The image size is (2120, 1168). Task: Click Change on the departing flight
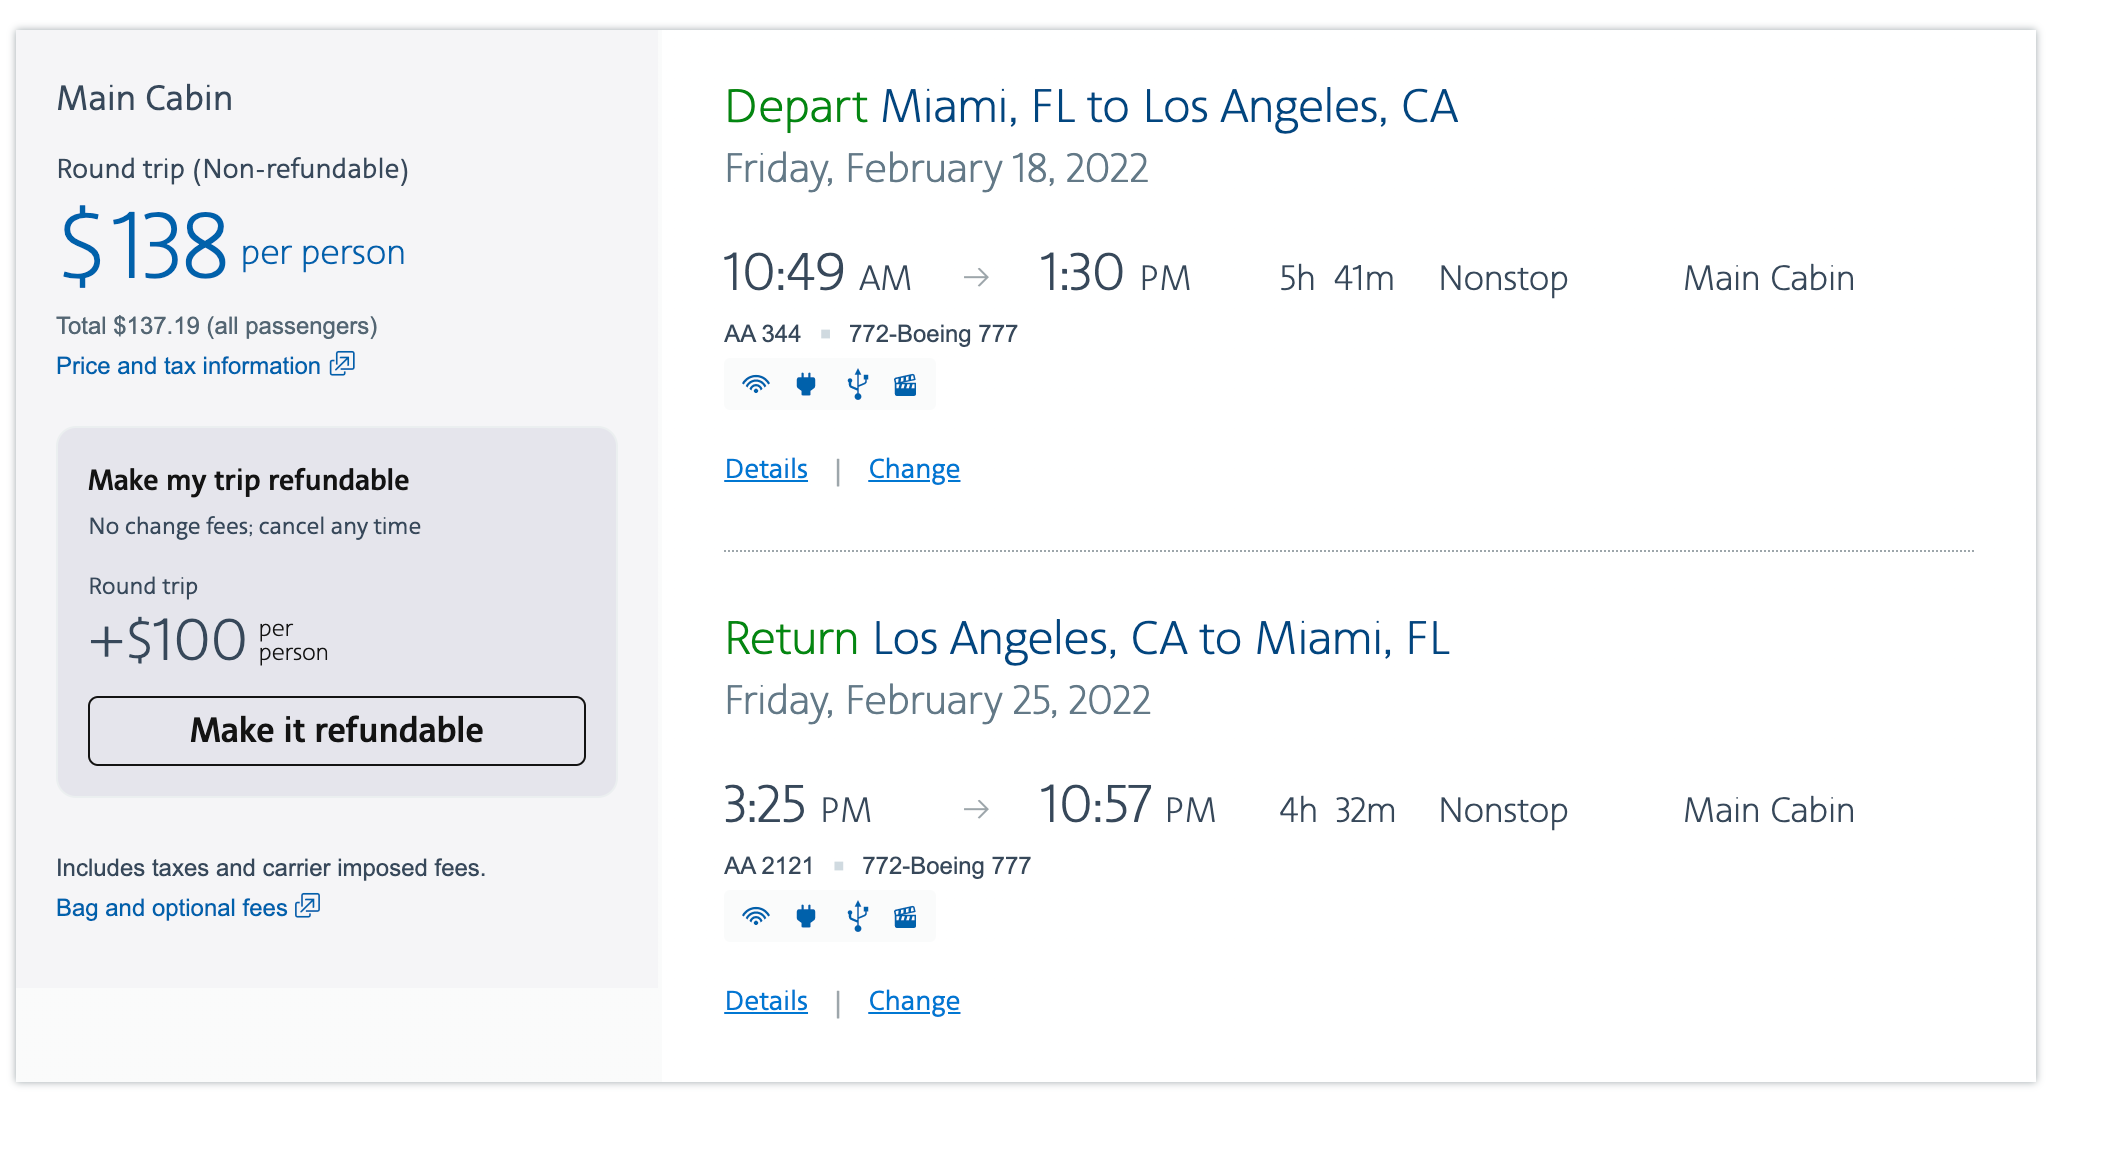click(x=913, y=468)
